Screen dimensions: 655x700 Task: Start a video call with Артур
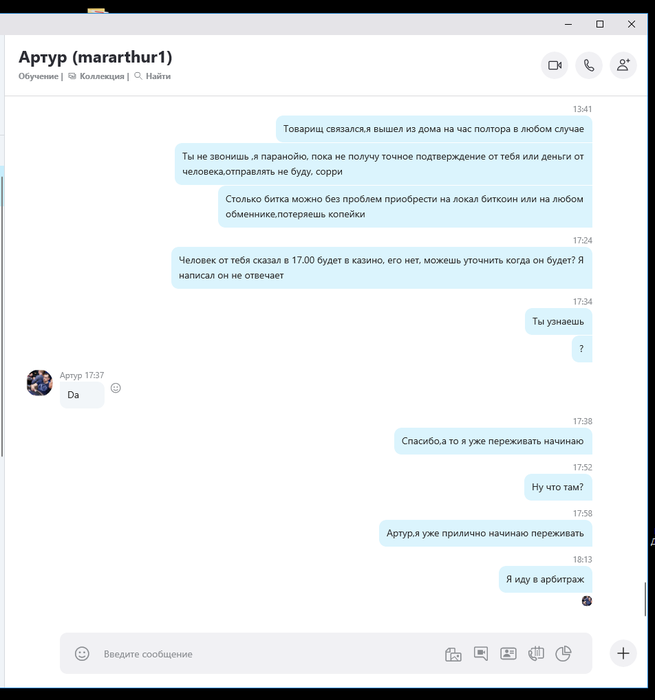pos(555,66)
